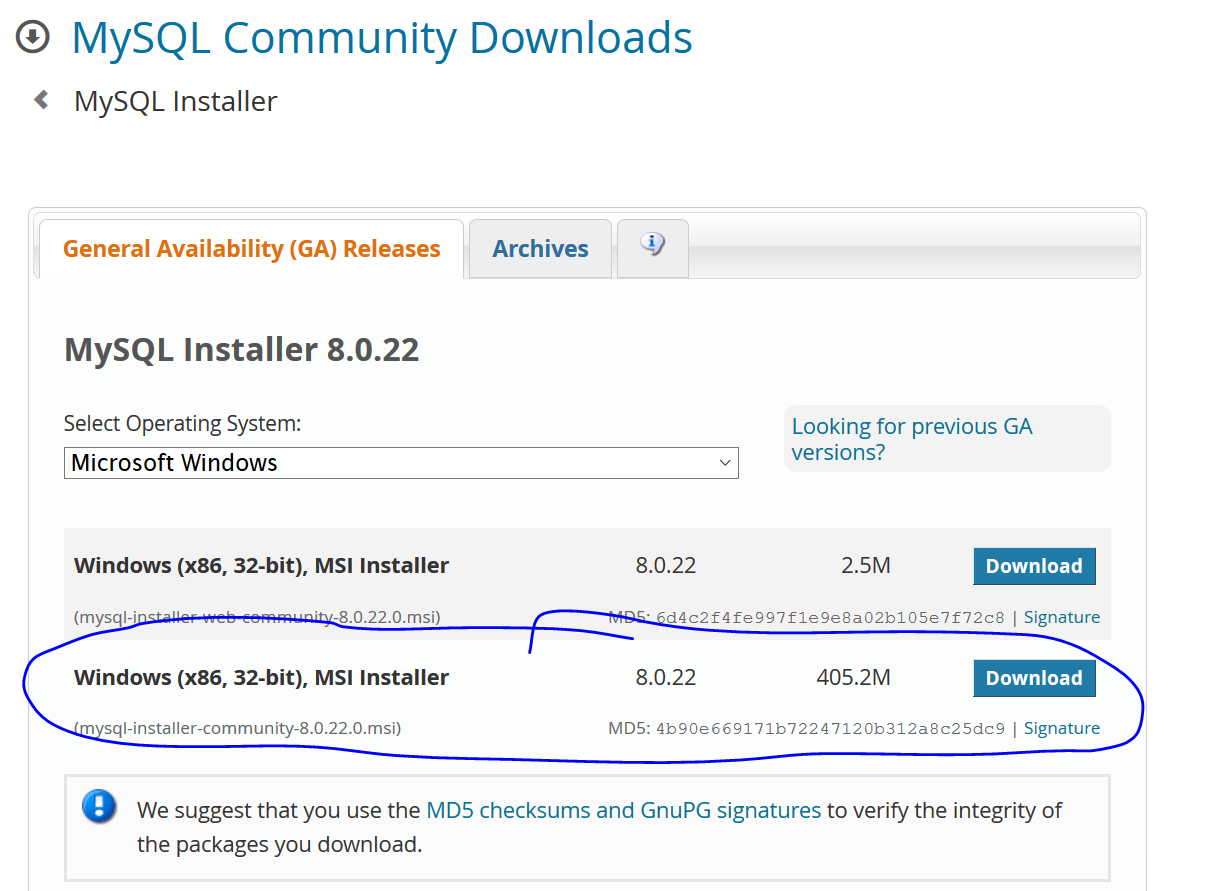Select the Windows x86 32-bit MSI Installer row
Image resolution: width=1206 pixels, height=891 pixels.
pyautogui.click(x=262, y=565)
